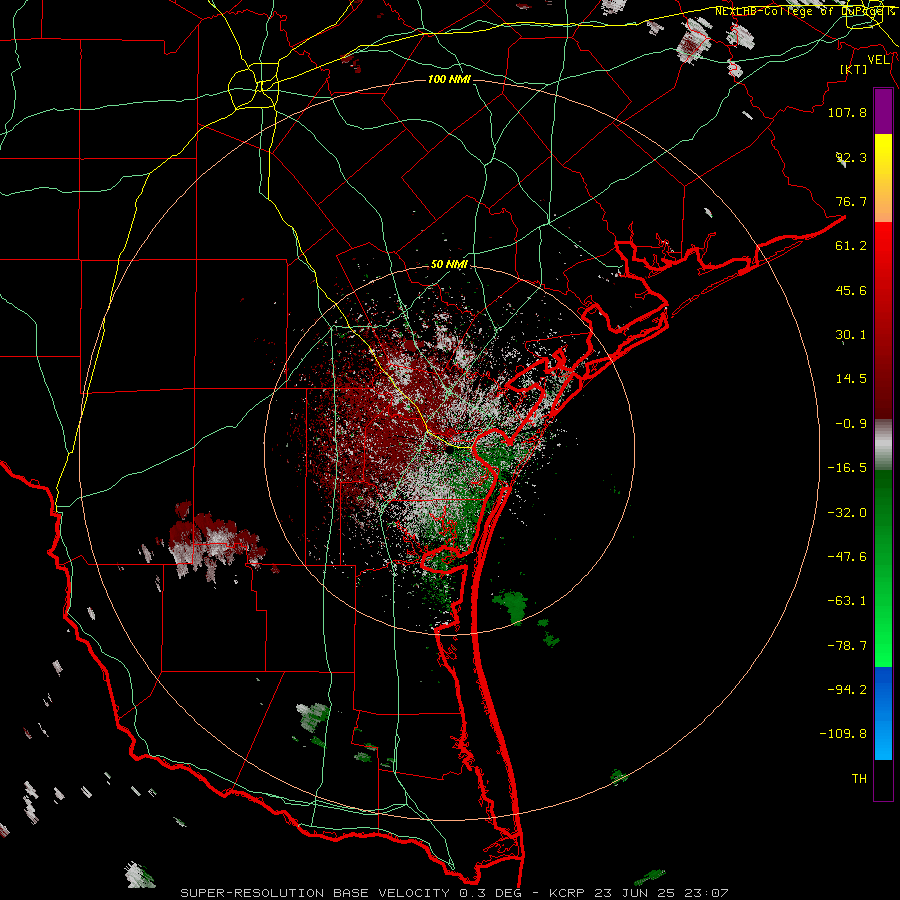Click the yellow-orange segment of the color bar

coord(883,178)
